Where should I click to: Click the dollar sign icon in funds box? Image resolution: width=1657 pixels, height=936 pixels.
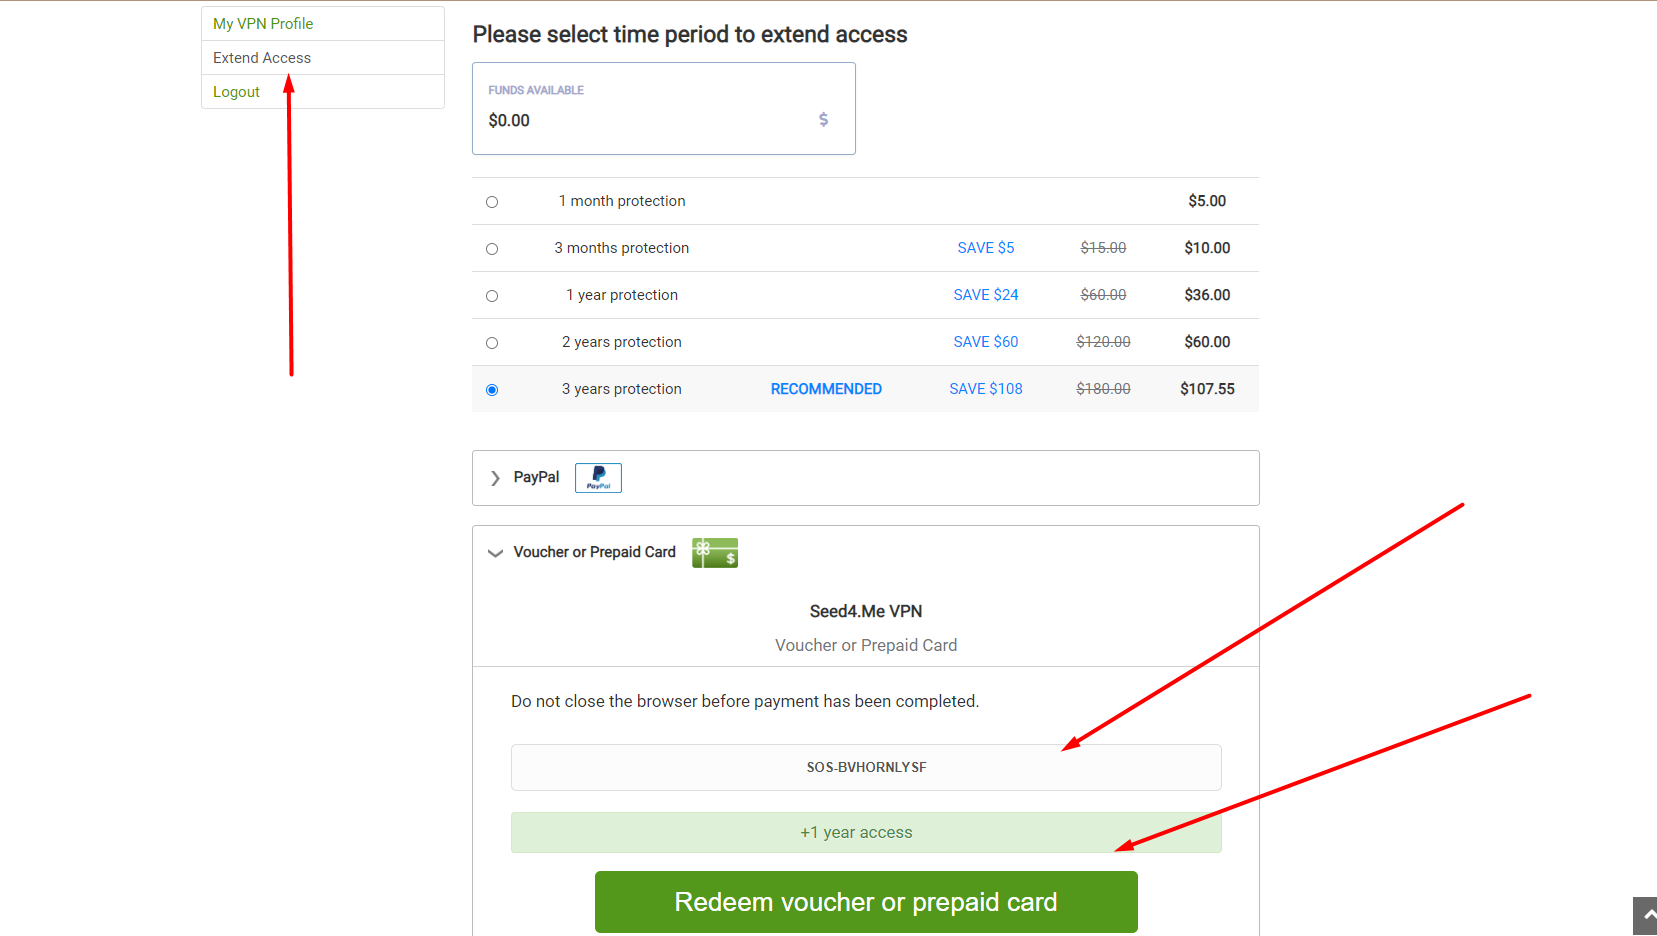[823, 120]
